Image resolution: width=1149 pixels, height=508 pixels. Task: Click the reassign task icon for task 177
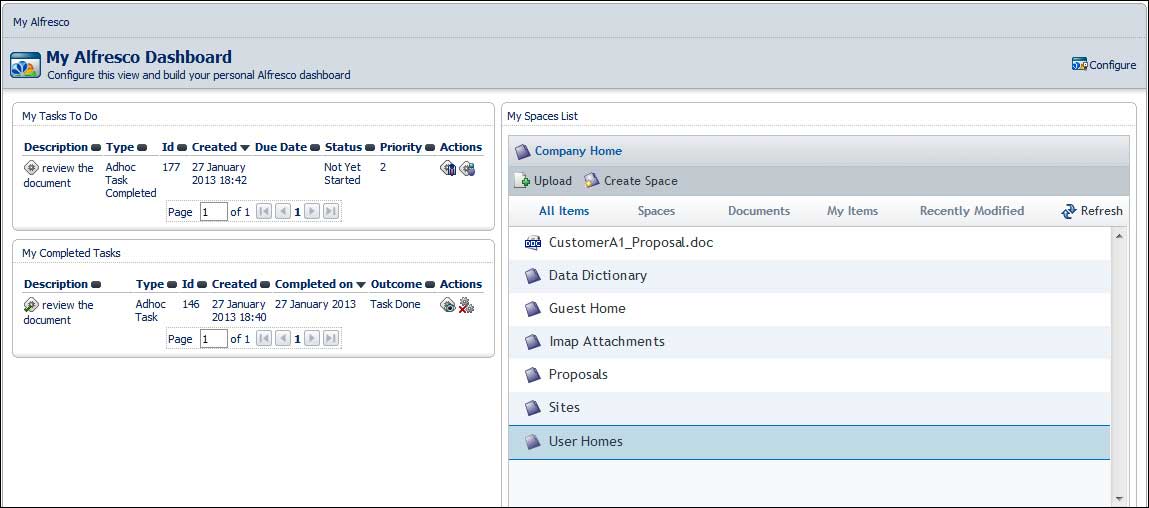[467, 168]
